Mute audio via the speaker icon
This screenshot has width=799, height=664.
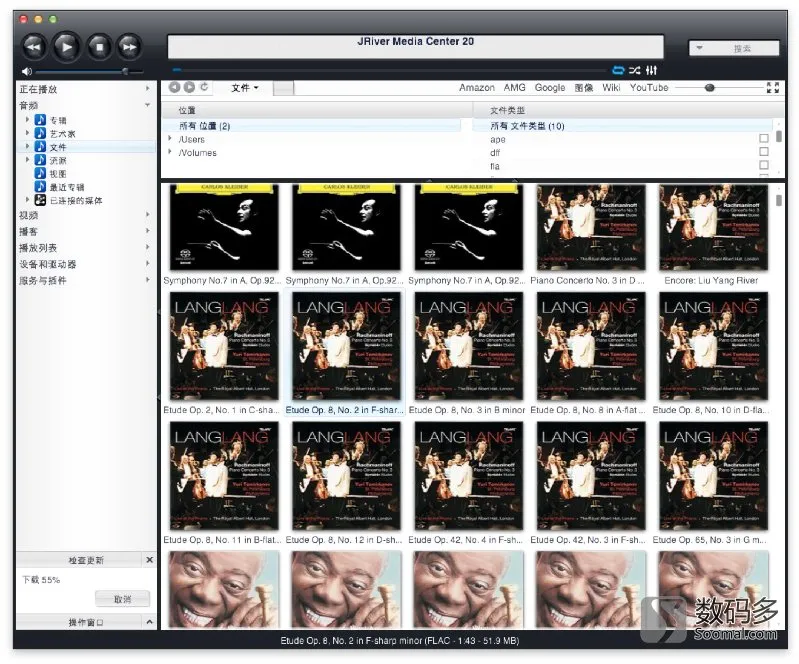(x=26, y=71)
